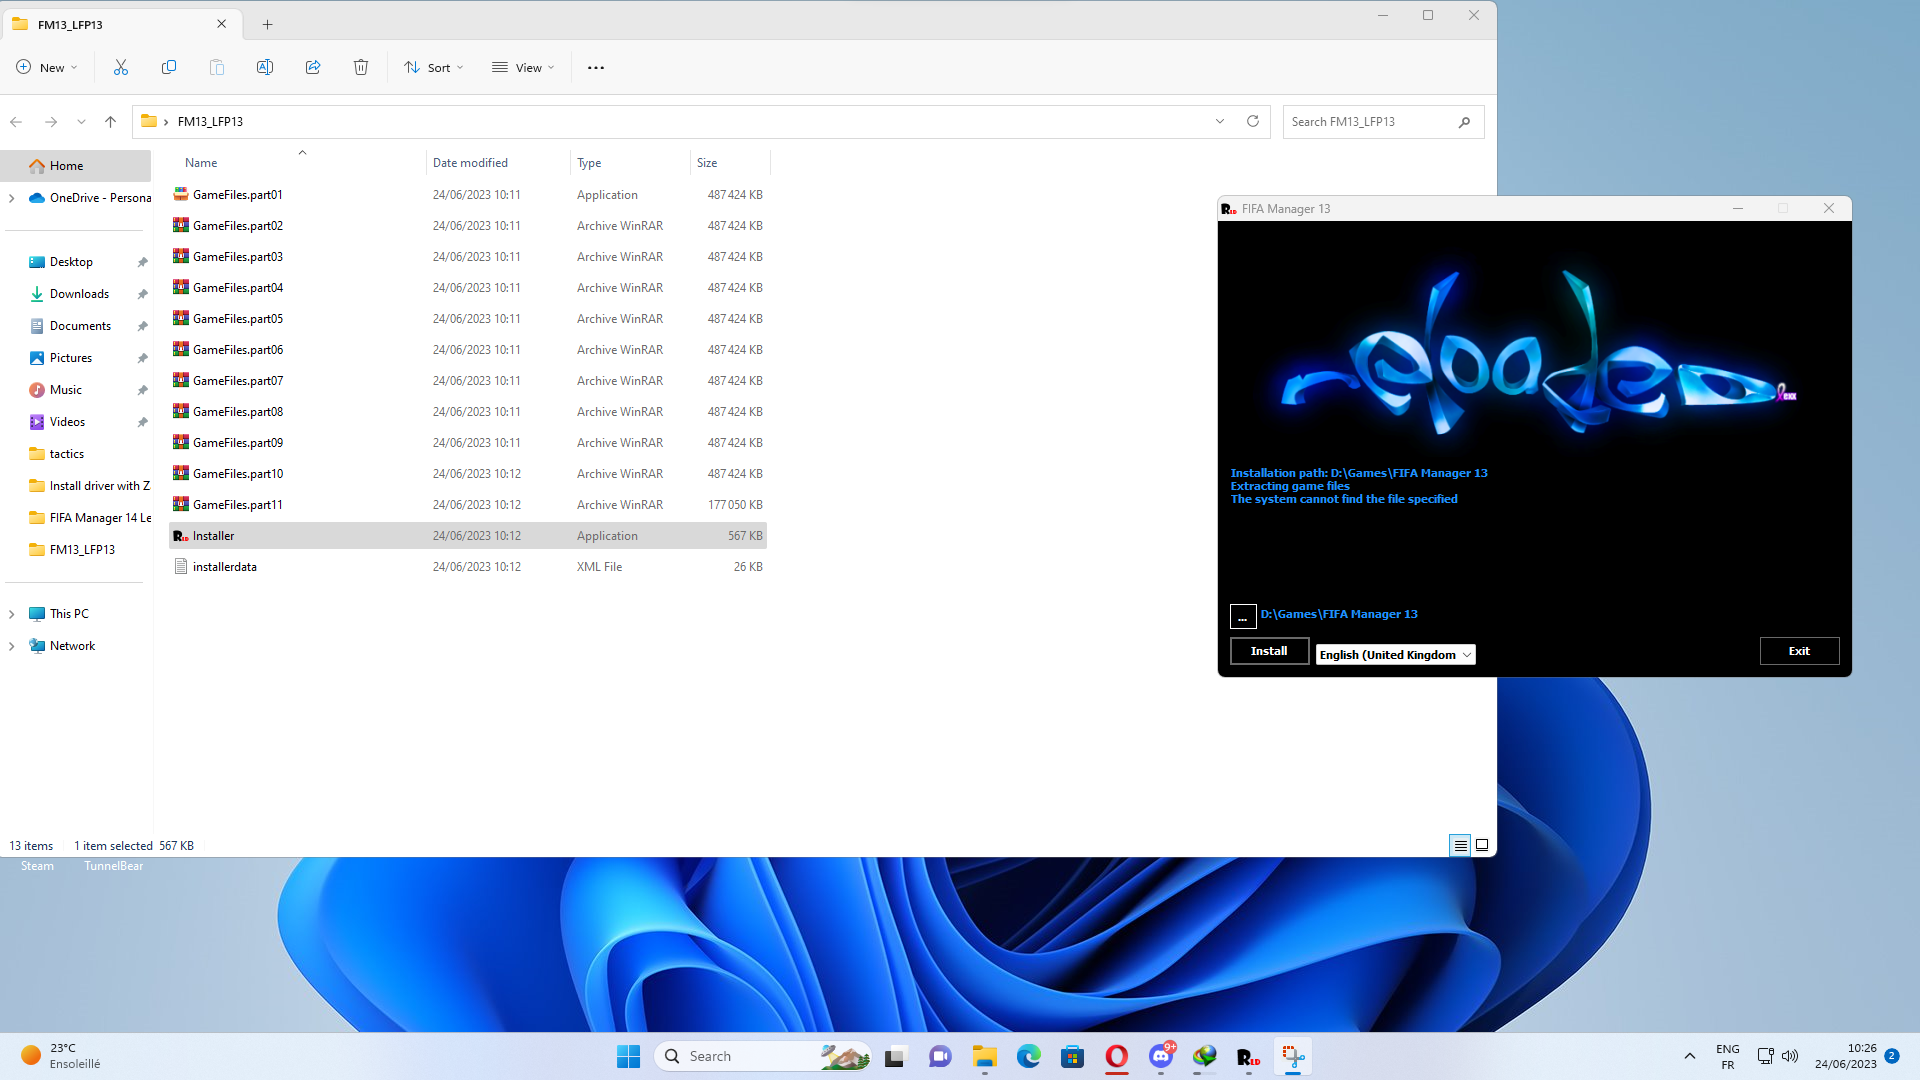Open Windows Start menu
Image resolution: width=1920 pixels, height=1080 pixels.
point(628,1056)
